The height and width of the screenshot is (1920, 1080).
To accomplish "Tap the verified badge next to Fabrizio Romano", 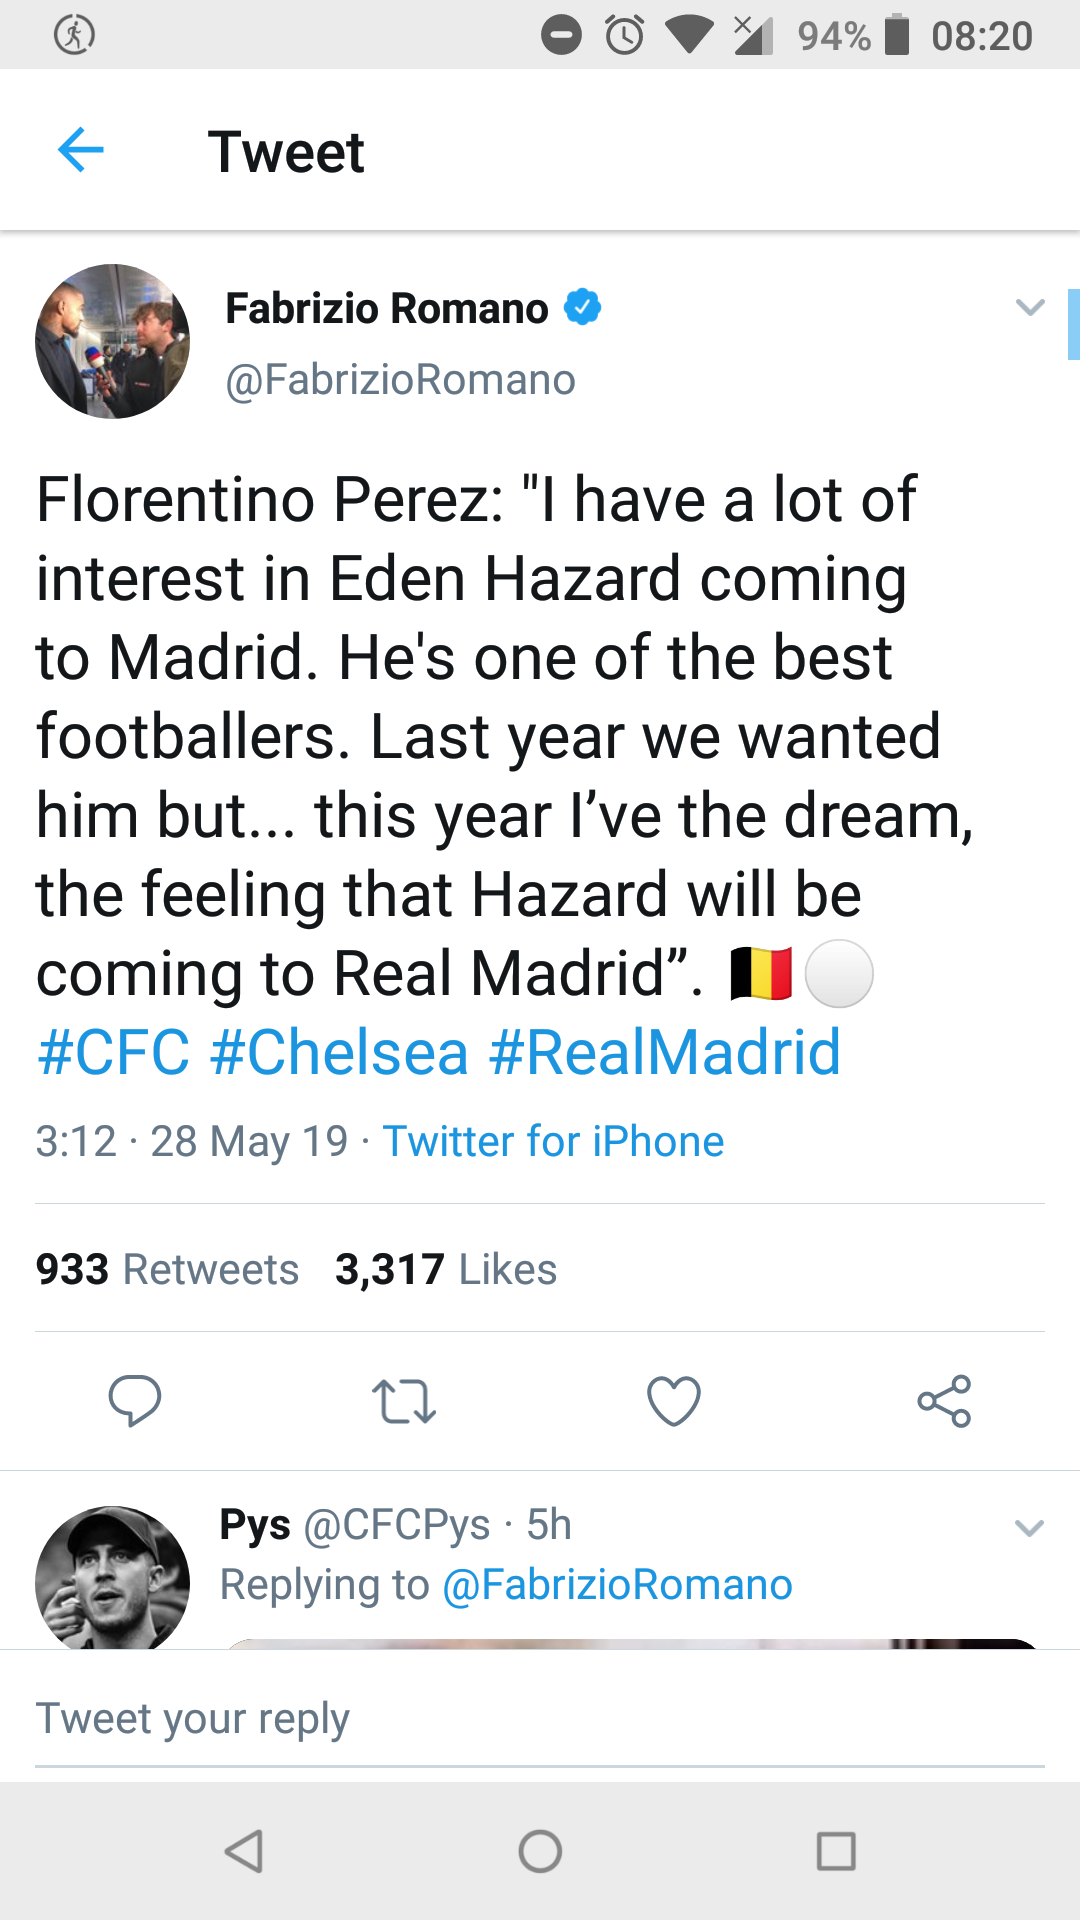I will pyautogui.click(x=583, y=308).
